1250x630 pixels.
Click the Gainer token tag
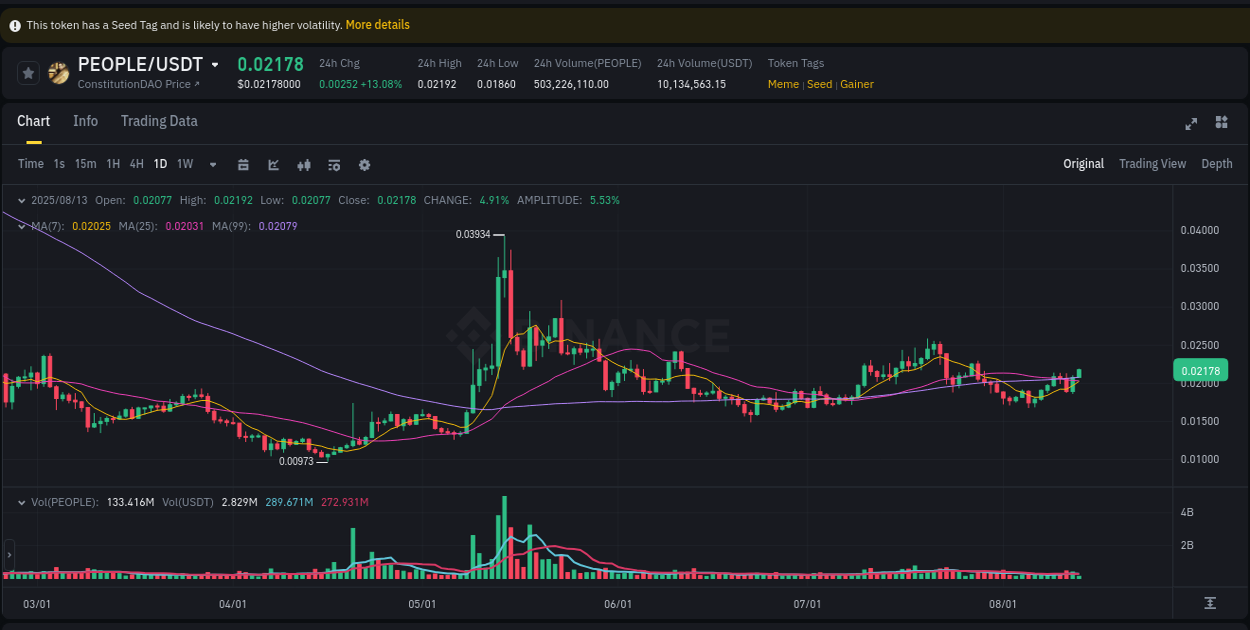pyautogui.click(x=857, y=84)
